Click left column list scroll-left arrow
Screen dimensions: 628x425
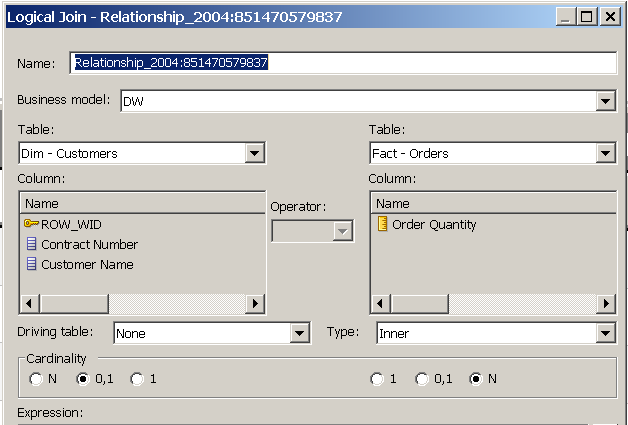(30, 304)
